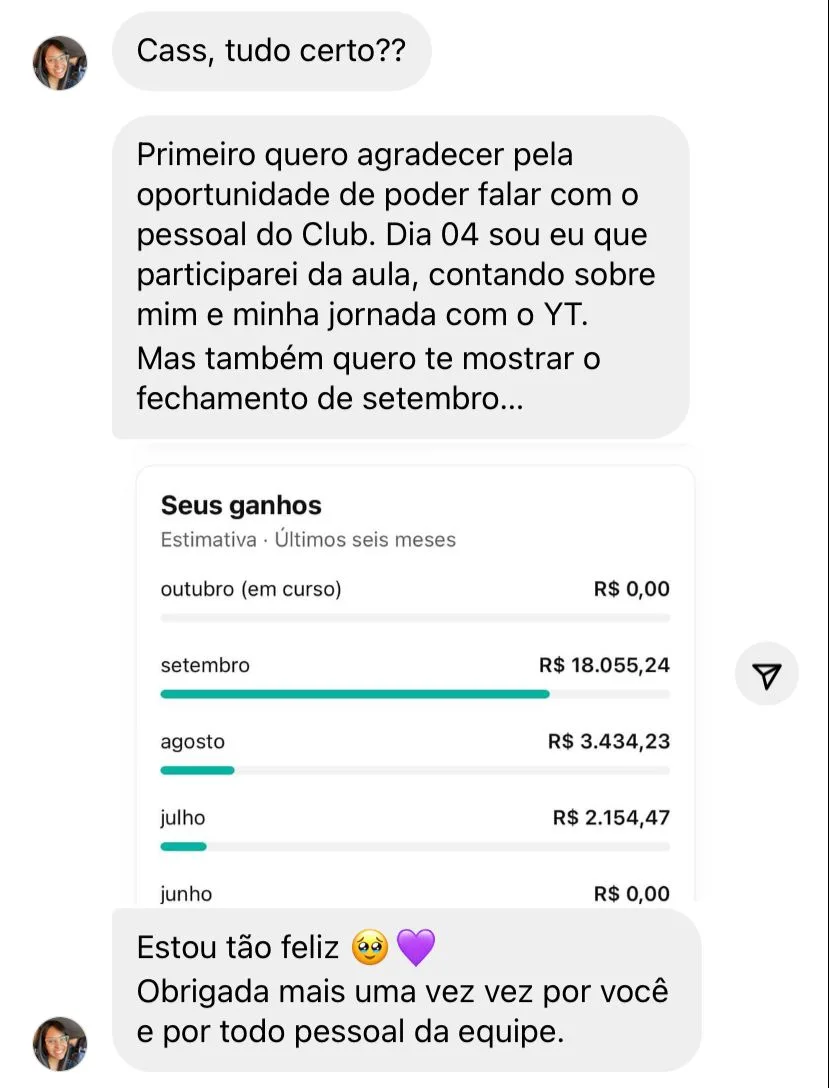The image size is (829, 1088).
Task: Tap the setembro earnings progress bar
Action: coord(355,694)
